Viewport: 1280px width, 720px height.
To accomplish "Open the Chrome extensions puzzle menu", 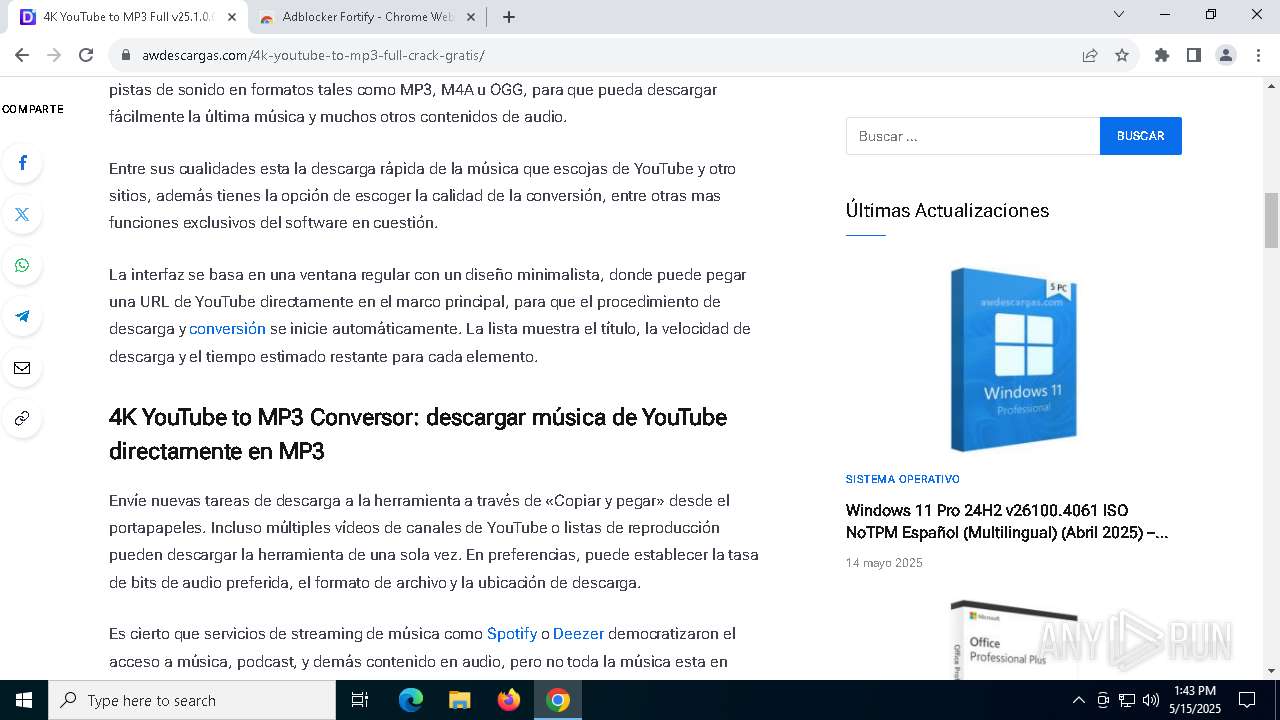I will (x=1162, y=55).
